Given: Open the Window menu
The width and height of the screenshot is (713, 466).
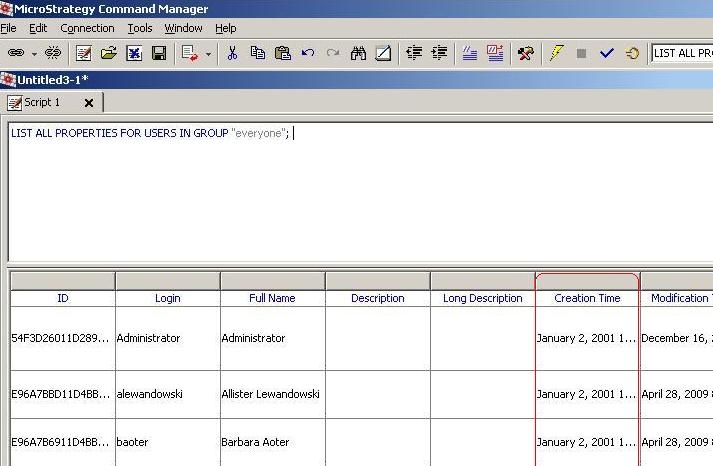Looking at the screenshot, I should tap(183, 28).
